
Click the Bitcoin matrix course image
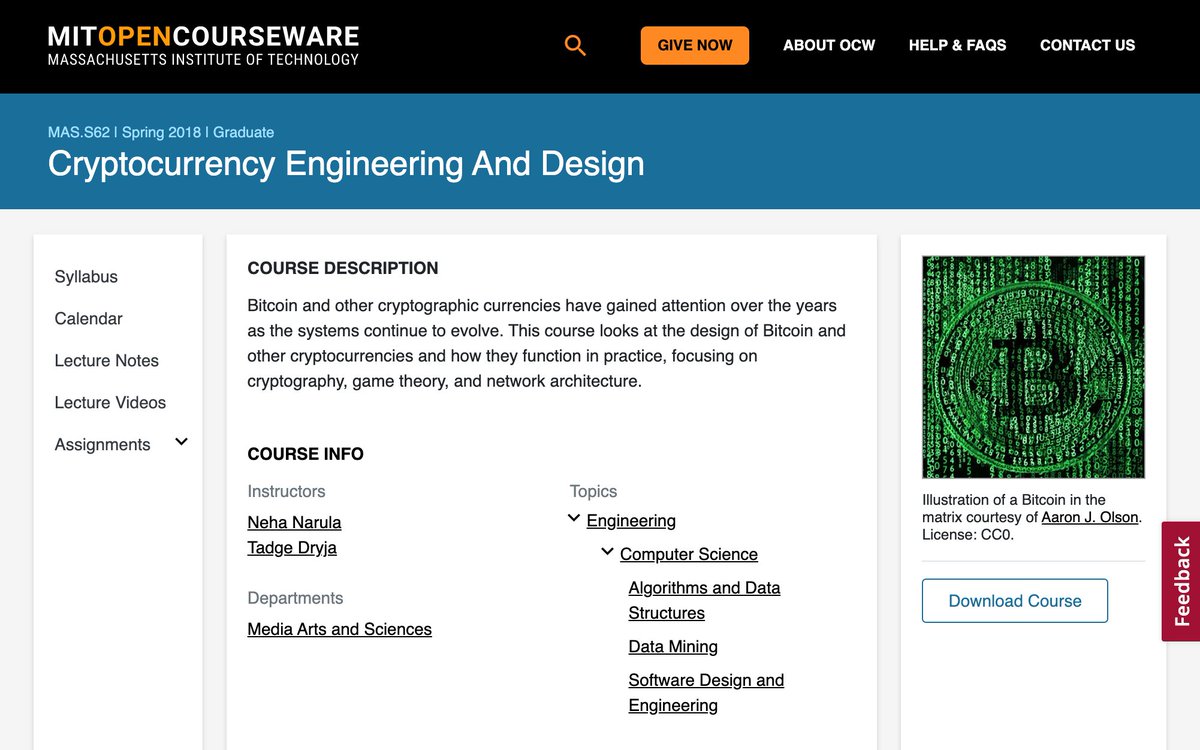1033,367
